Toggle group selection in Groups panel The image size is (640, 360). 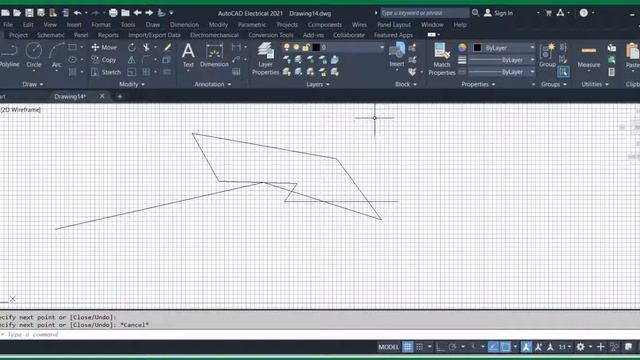(563, 72)
